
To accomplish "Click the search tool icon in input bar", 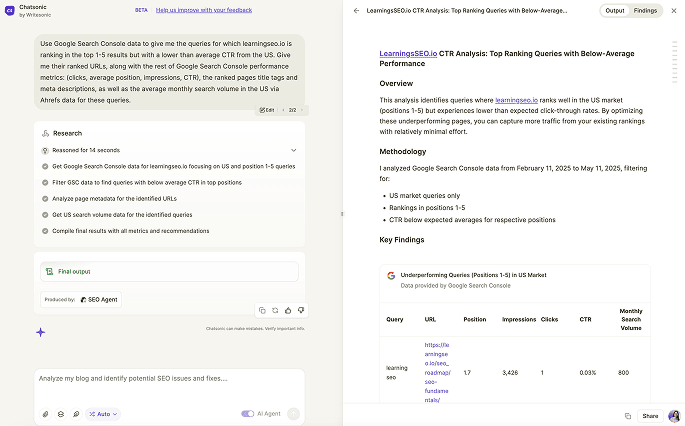I will [76, 414].
